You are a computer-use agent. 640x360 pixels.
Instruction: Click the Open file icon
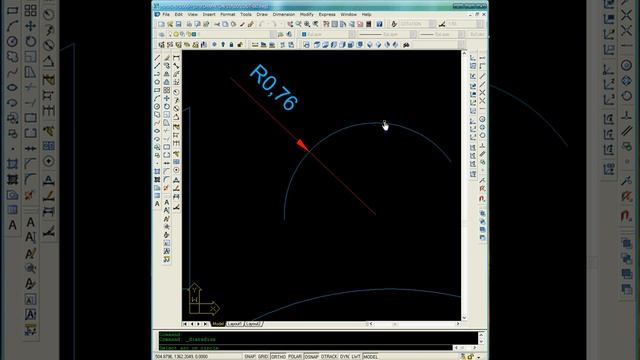point(170,24)
